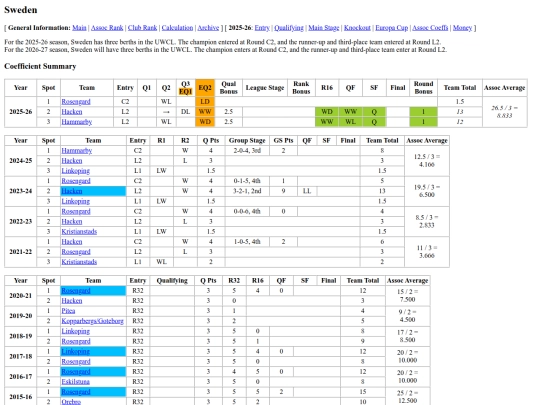Click green WL cell in Hammarby QF column
This screenshot has width=540, height=405.
[351, 122]
